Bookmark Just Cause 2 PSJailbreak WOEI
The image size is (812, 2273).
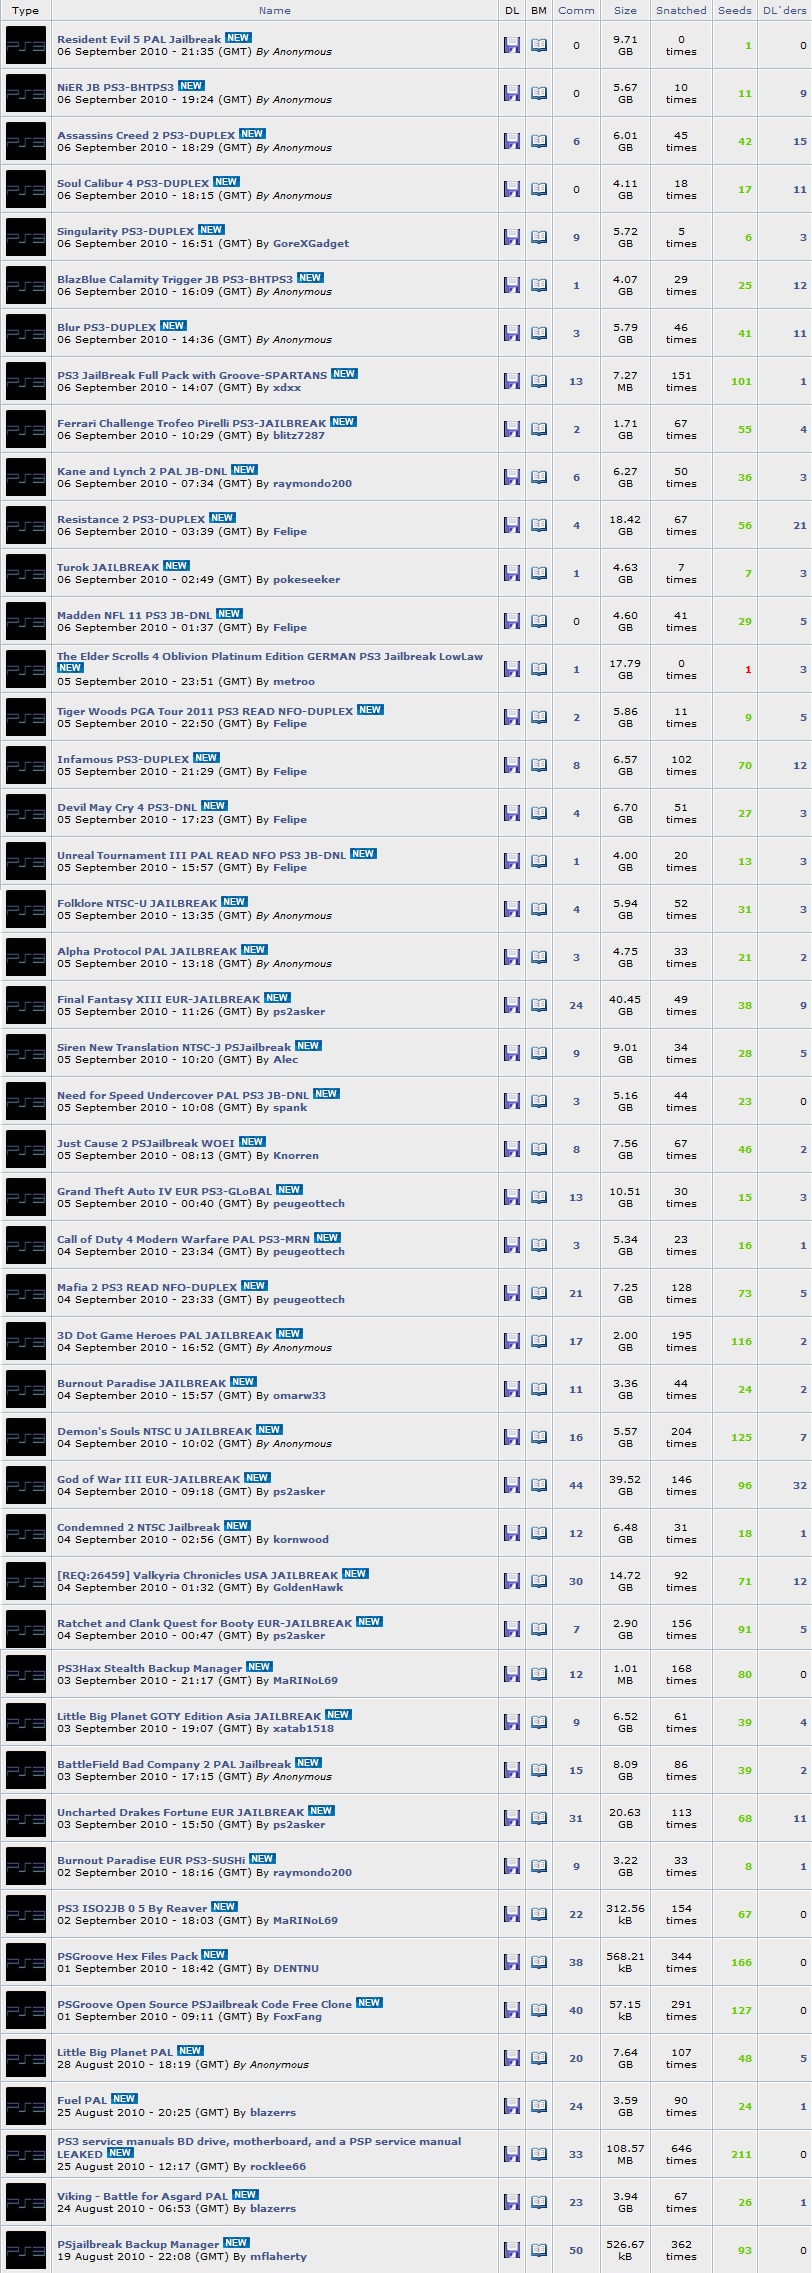click(539, 1149)
